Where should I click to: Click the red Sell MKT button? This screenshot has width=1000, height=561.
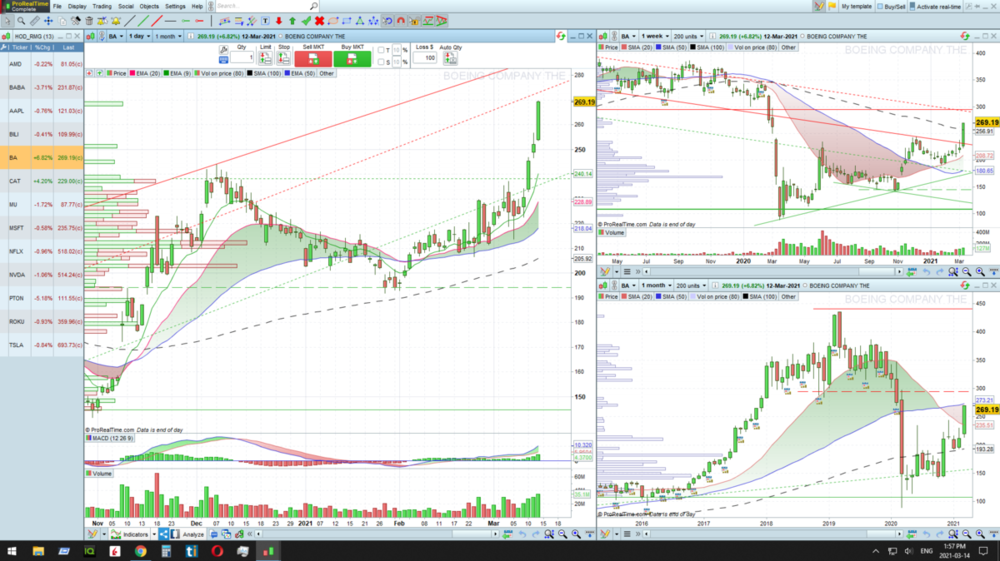(x=313, y=59)
